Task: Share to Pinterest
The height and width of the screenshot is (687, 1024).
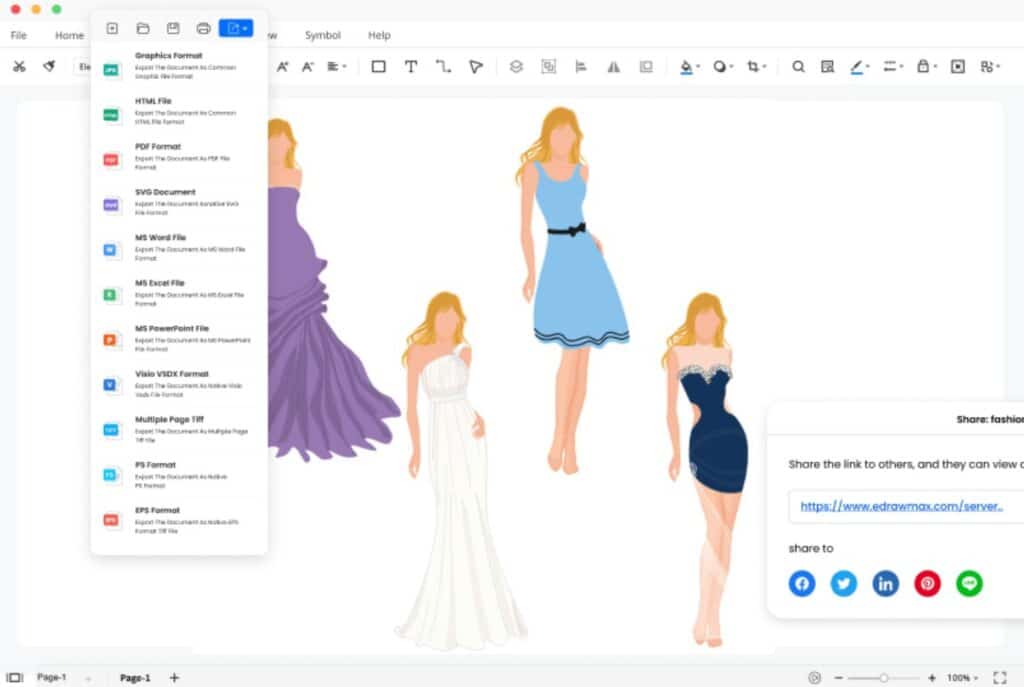Action: [927, 583]
